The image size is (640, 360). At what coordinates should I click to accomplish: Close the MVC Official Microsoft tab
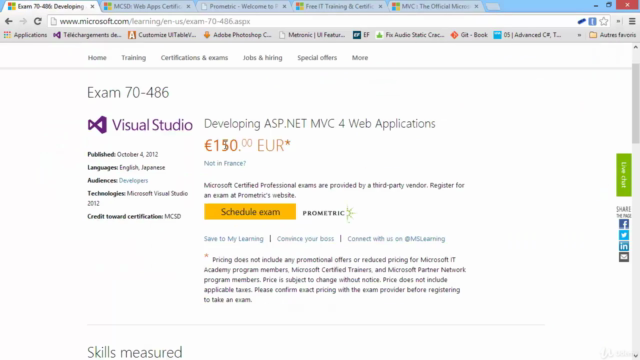(476, 7)
